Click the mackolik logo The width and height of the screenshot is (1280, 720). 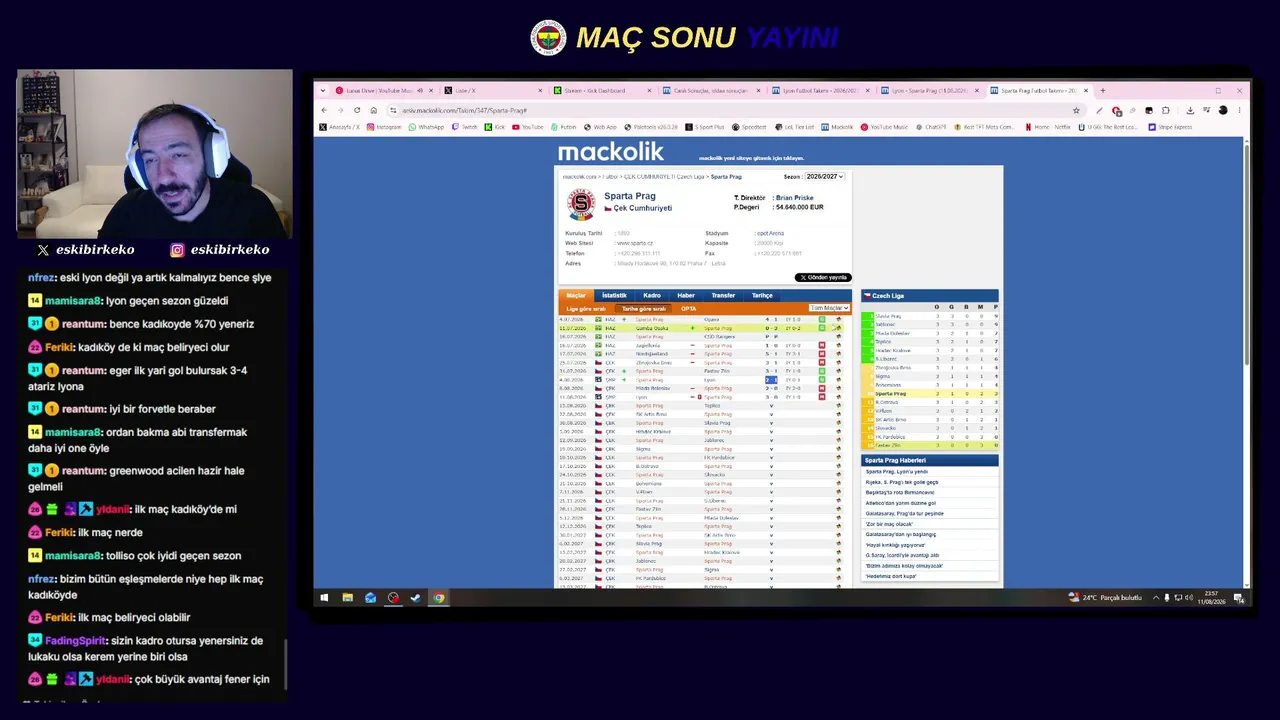[611, 152]
